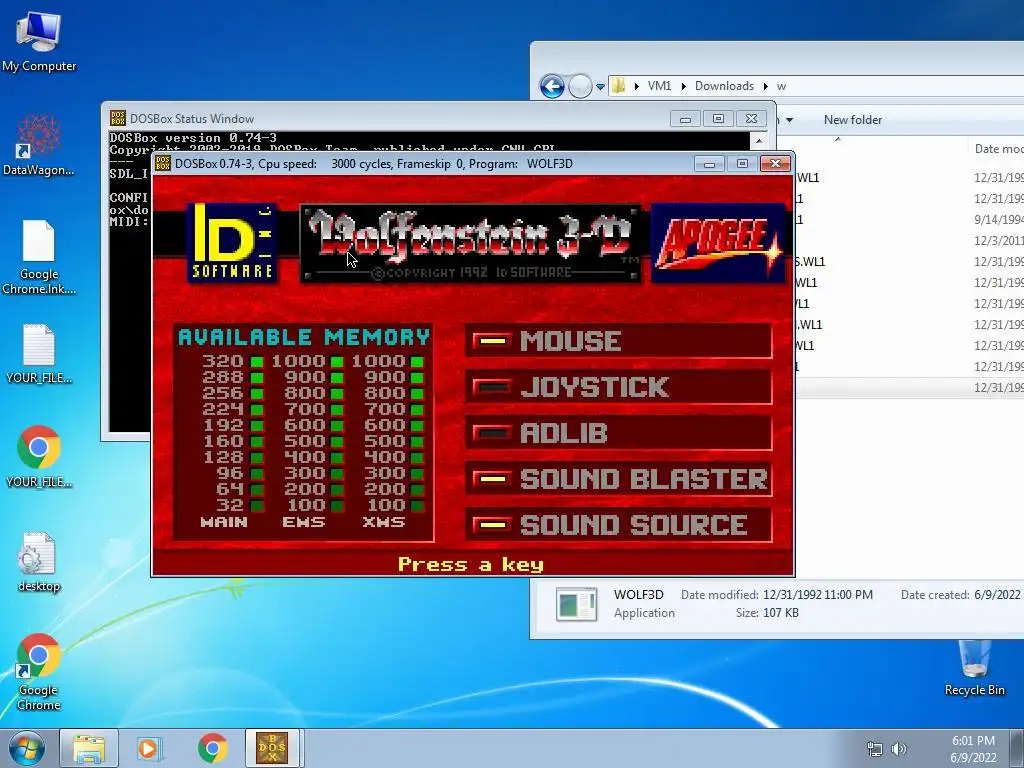Click Downloads in the Explorer breadcrumb
Image resolution: width=1024 pixels, height=768 pixels.
tap(724, 86)
